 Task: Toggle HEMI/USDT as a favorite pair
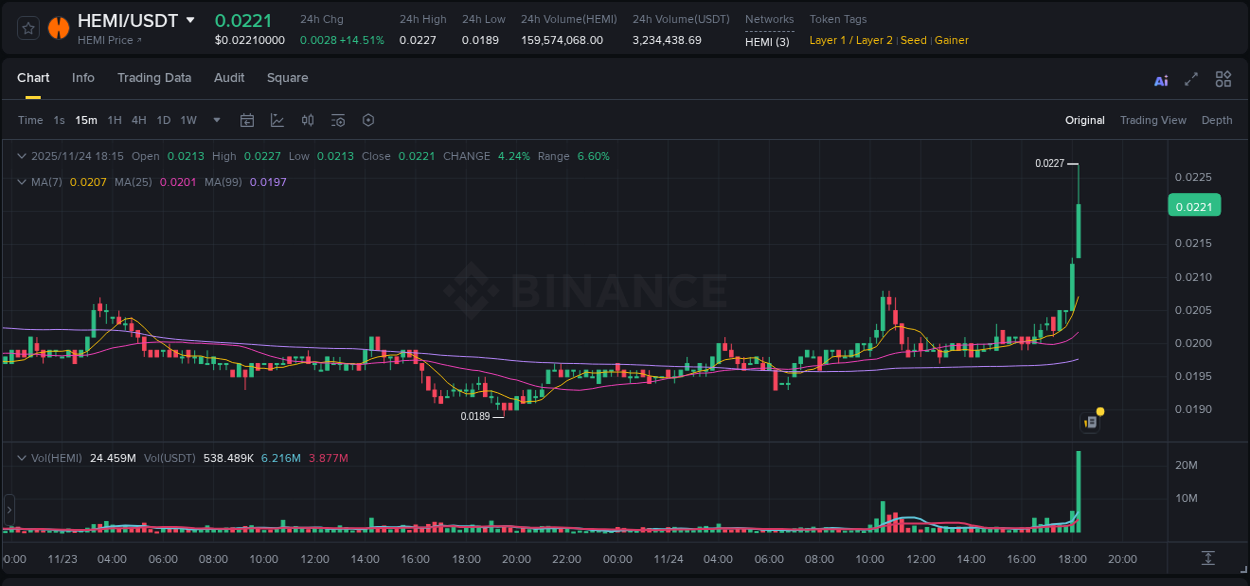pos(27,27)
